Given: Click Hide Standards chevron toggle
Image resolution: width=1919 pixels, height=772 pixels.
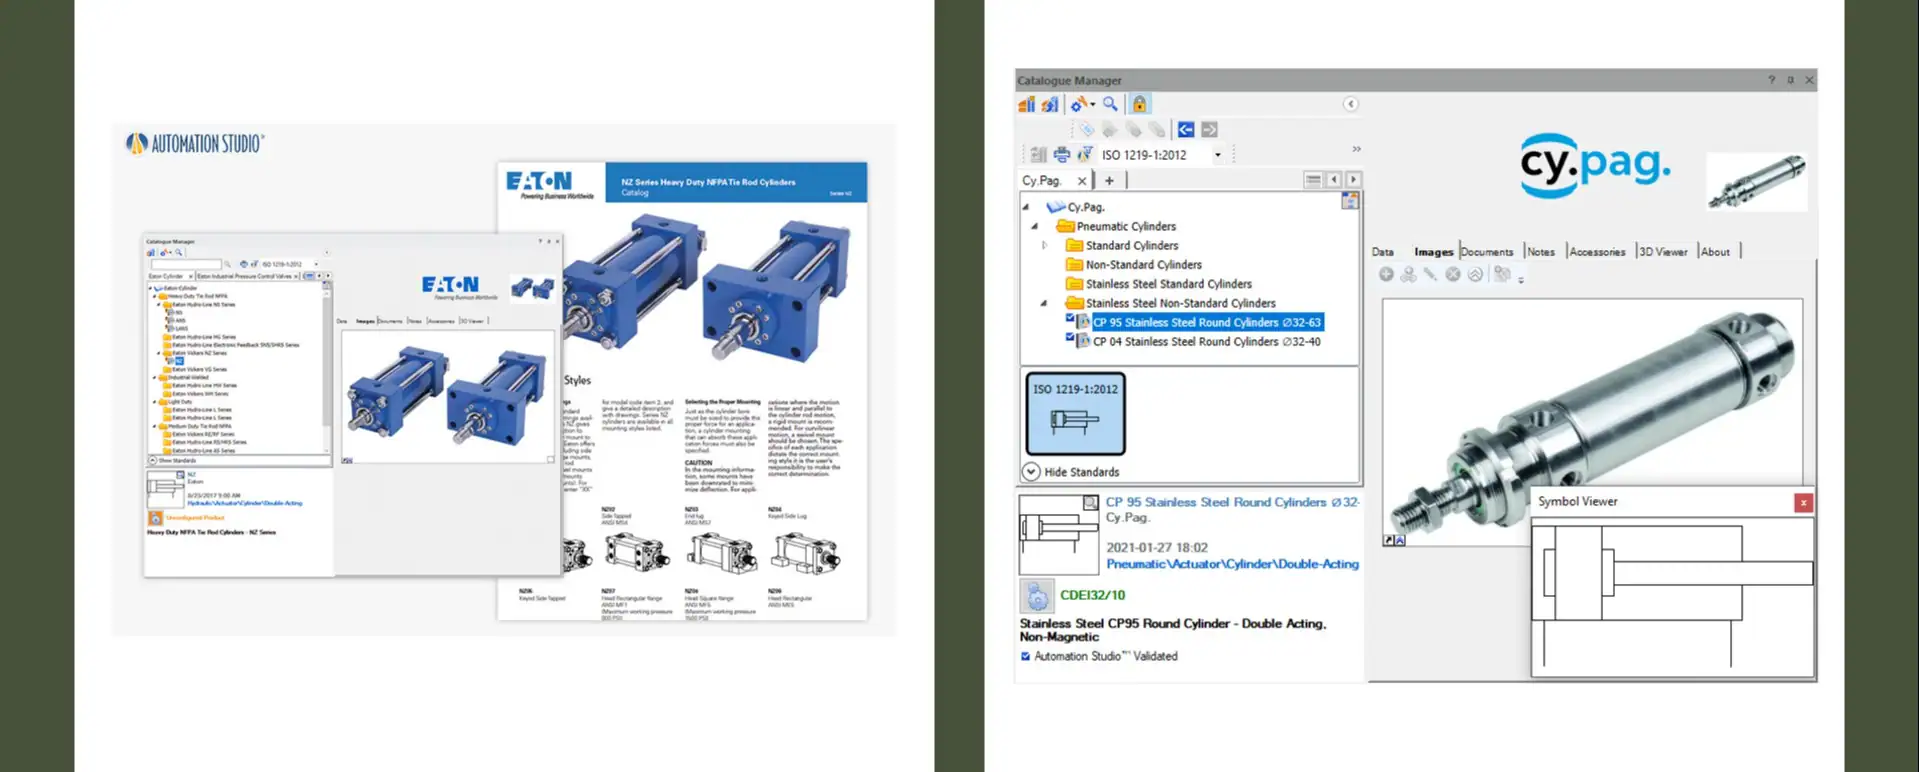Looking at the screenshot, I should tap(1031, 472).
